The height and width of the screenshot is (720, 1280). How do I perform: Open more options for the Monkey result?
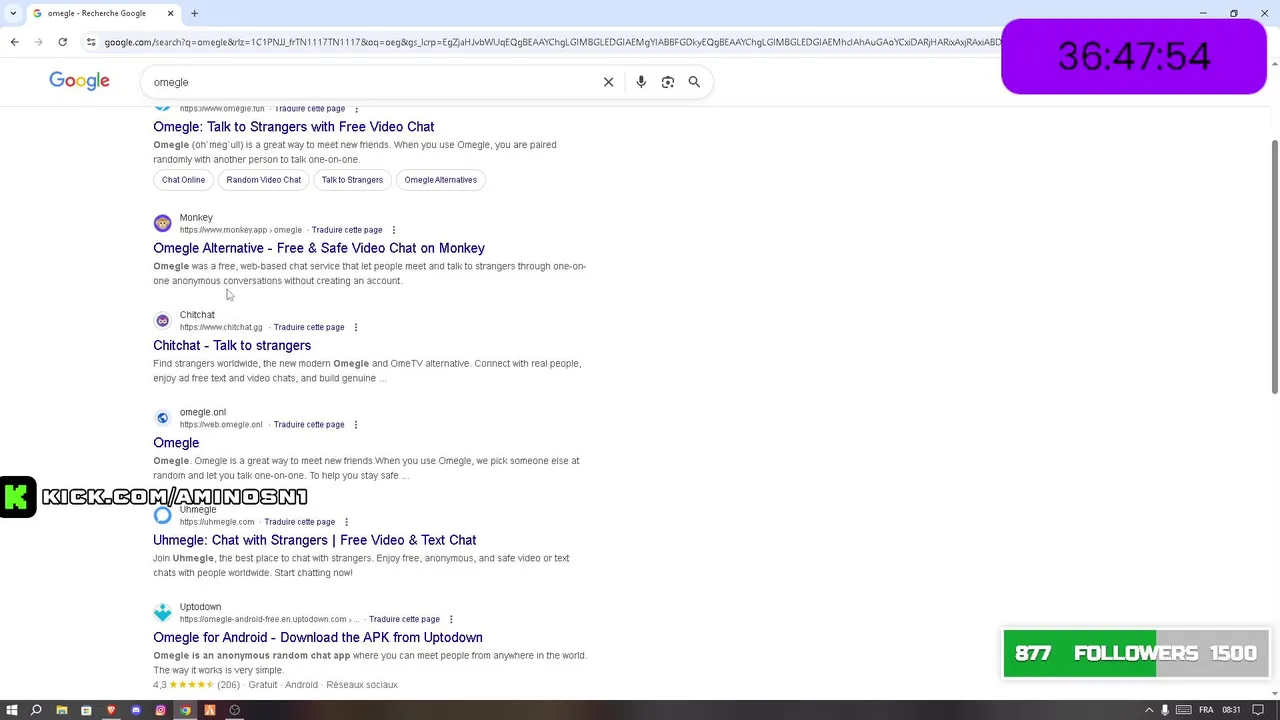tap(393, 230)
